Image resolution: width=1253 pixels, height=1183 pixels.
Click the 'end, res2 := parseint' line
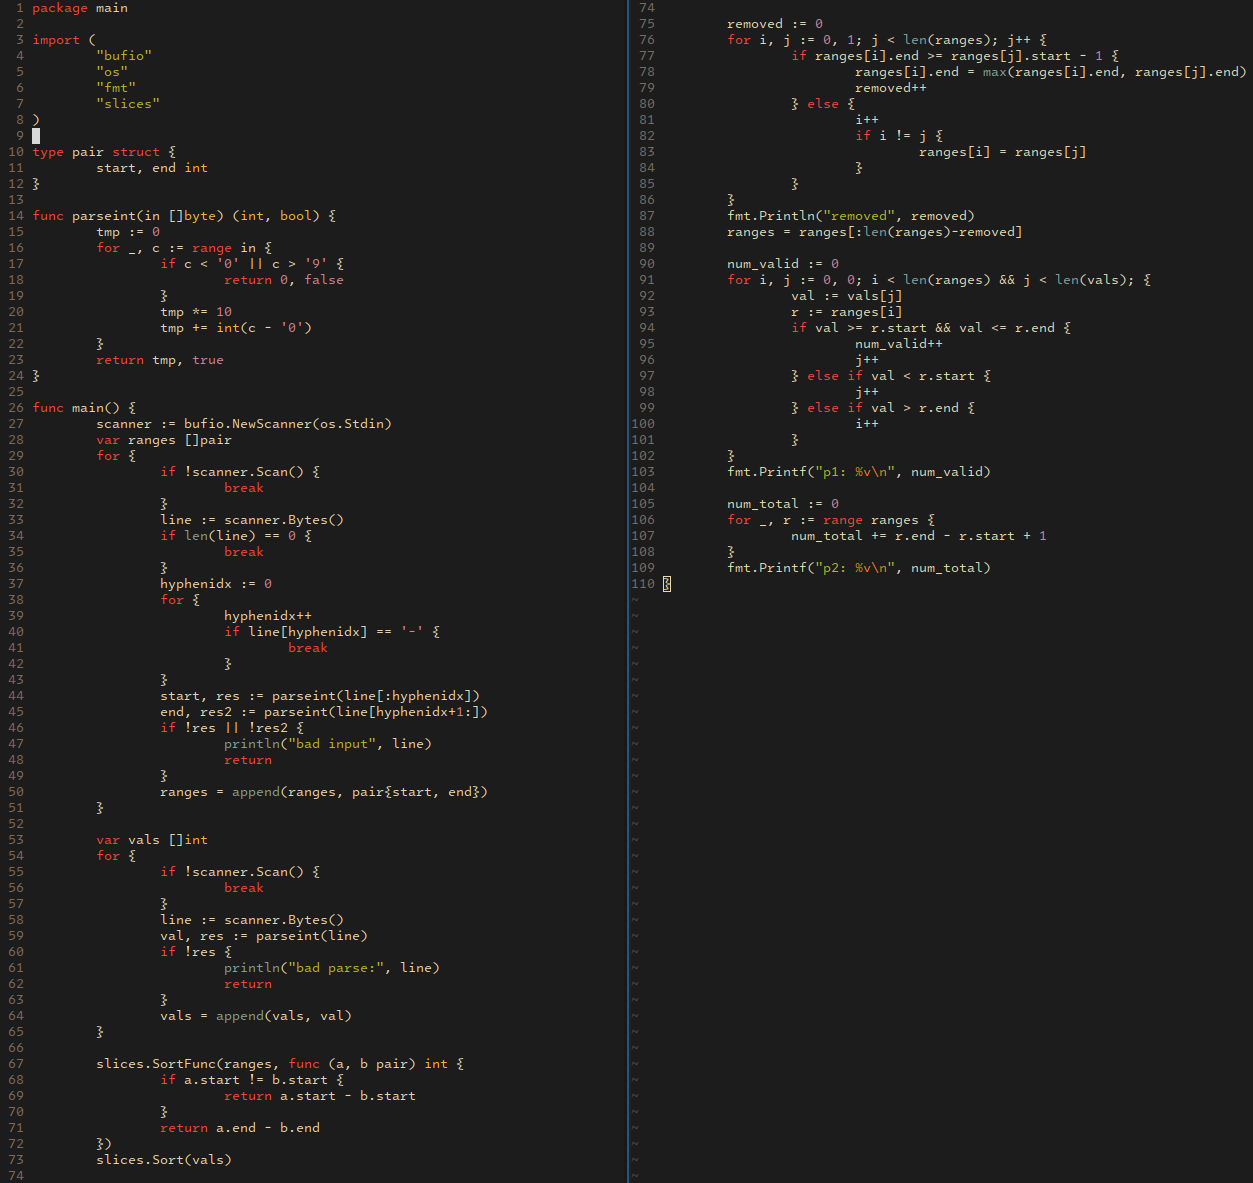324,712
